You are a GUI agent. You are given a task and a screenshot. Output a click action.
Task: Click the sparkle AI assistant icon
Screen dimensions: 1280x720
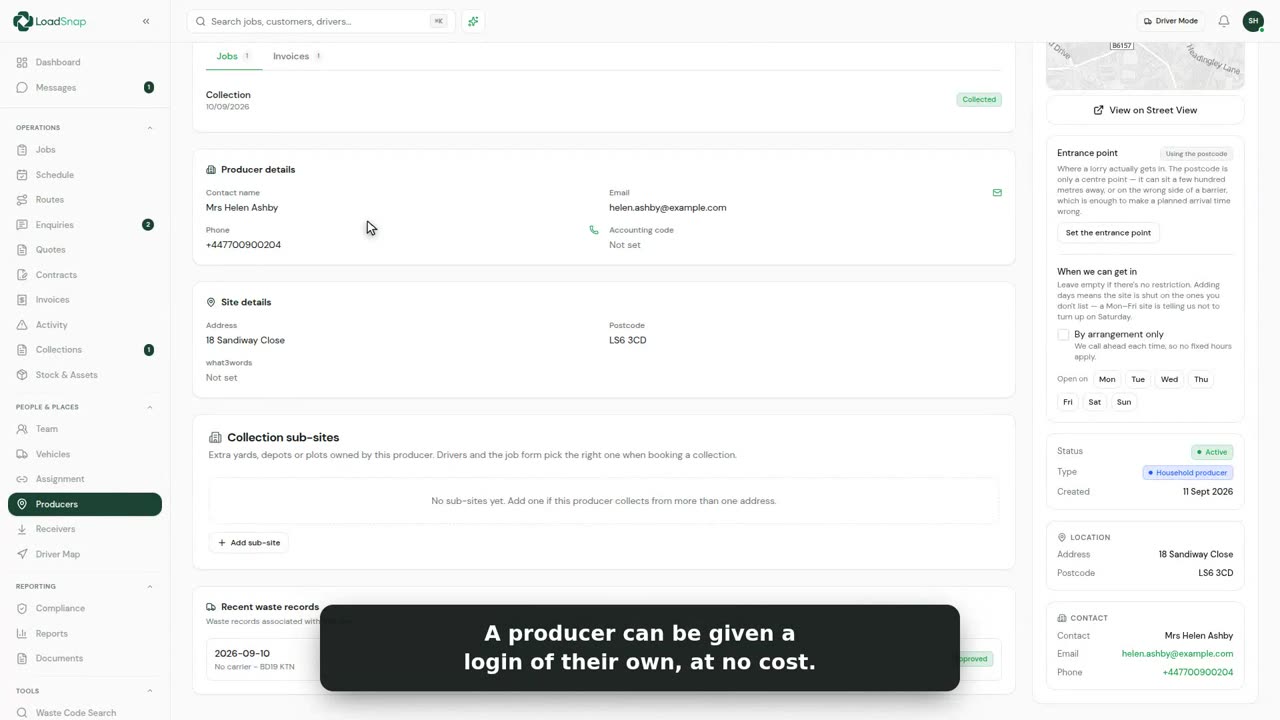coord(473,21)
